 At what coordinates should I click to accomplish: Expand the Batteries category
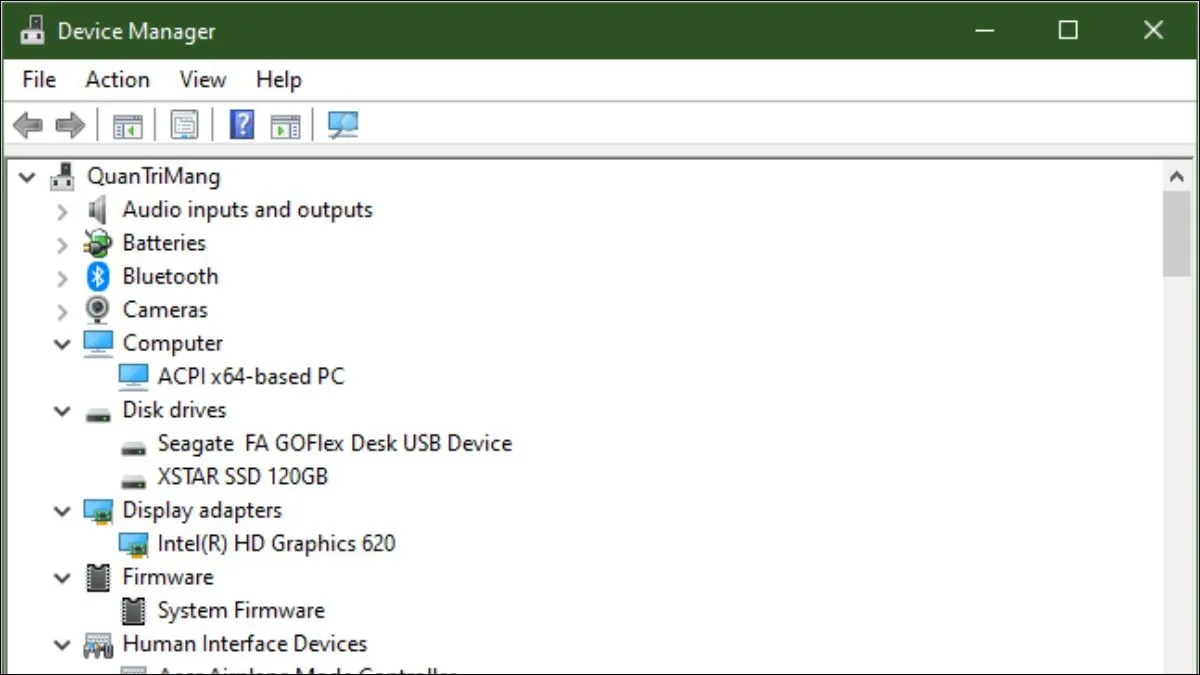62,244
